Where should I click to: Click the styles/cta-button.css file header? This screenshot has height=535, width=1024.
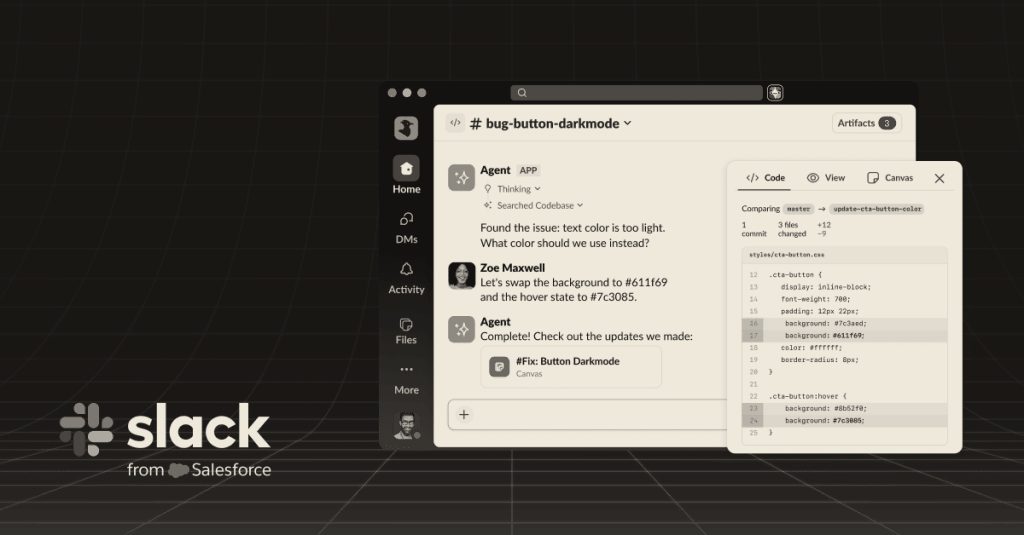click(x=844, y=255)
